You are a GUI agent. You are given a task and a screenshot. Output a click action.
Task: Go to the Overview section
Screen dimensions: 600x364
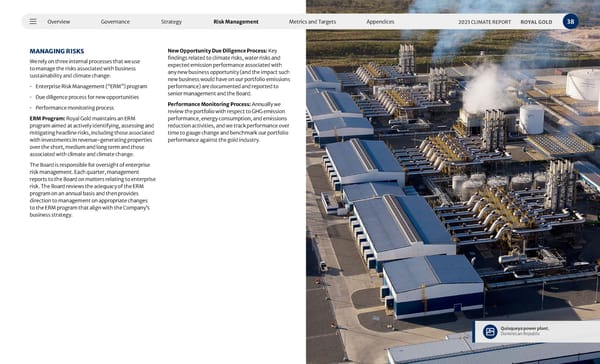(x=59, y=22)
